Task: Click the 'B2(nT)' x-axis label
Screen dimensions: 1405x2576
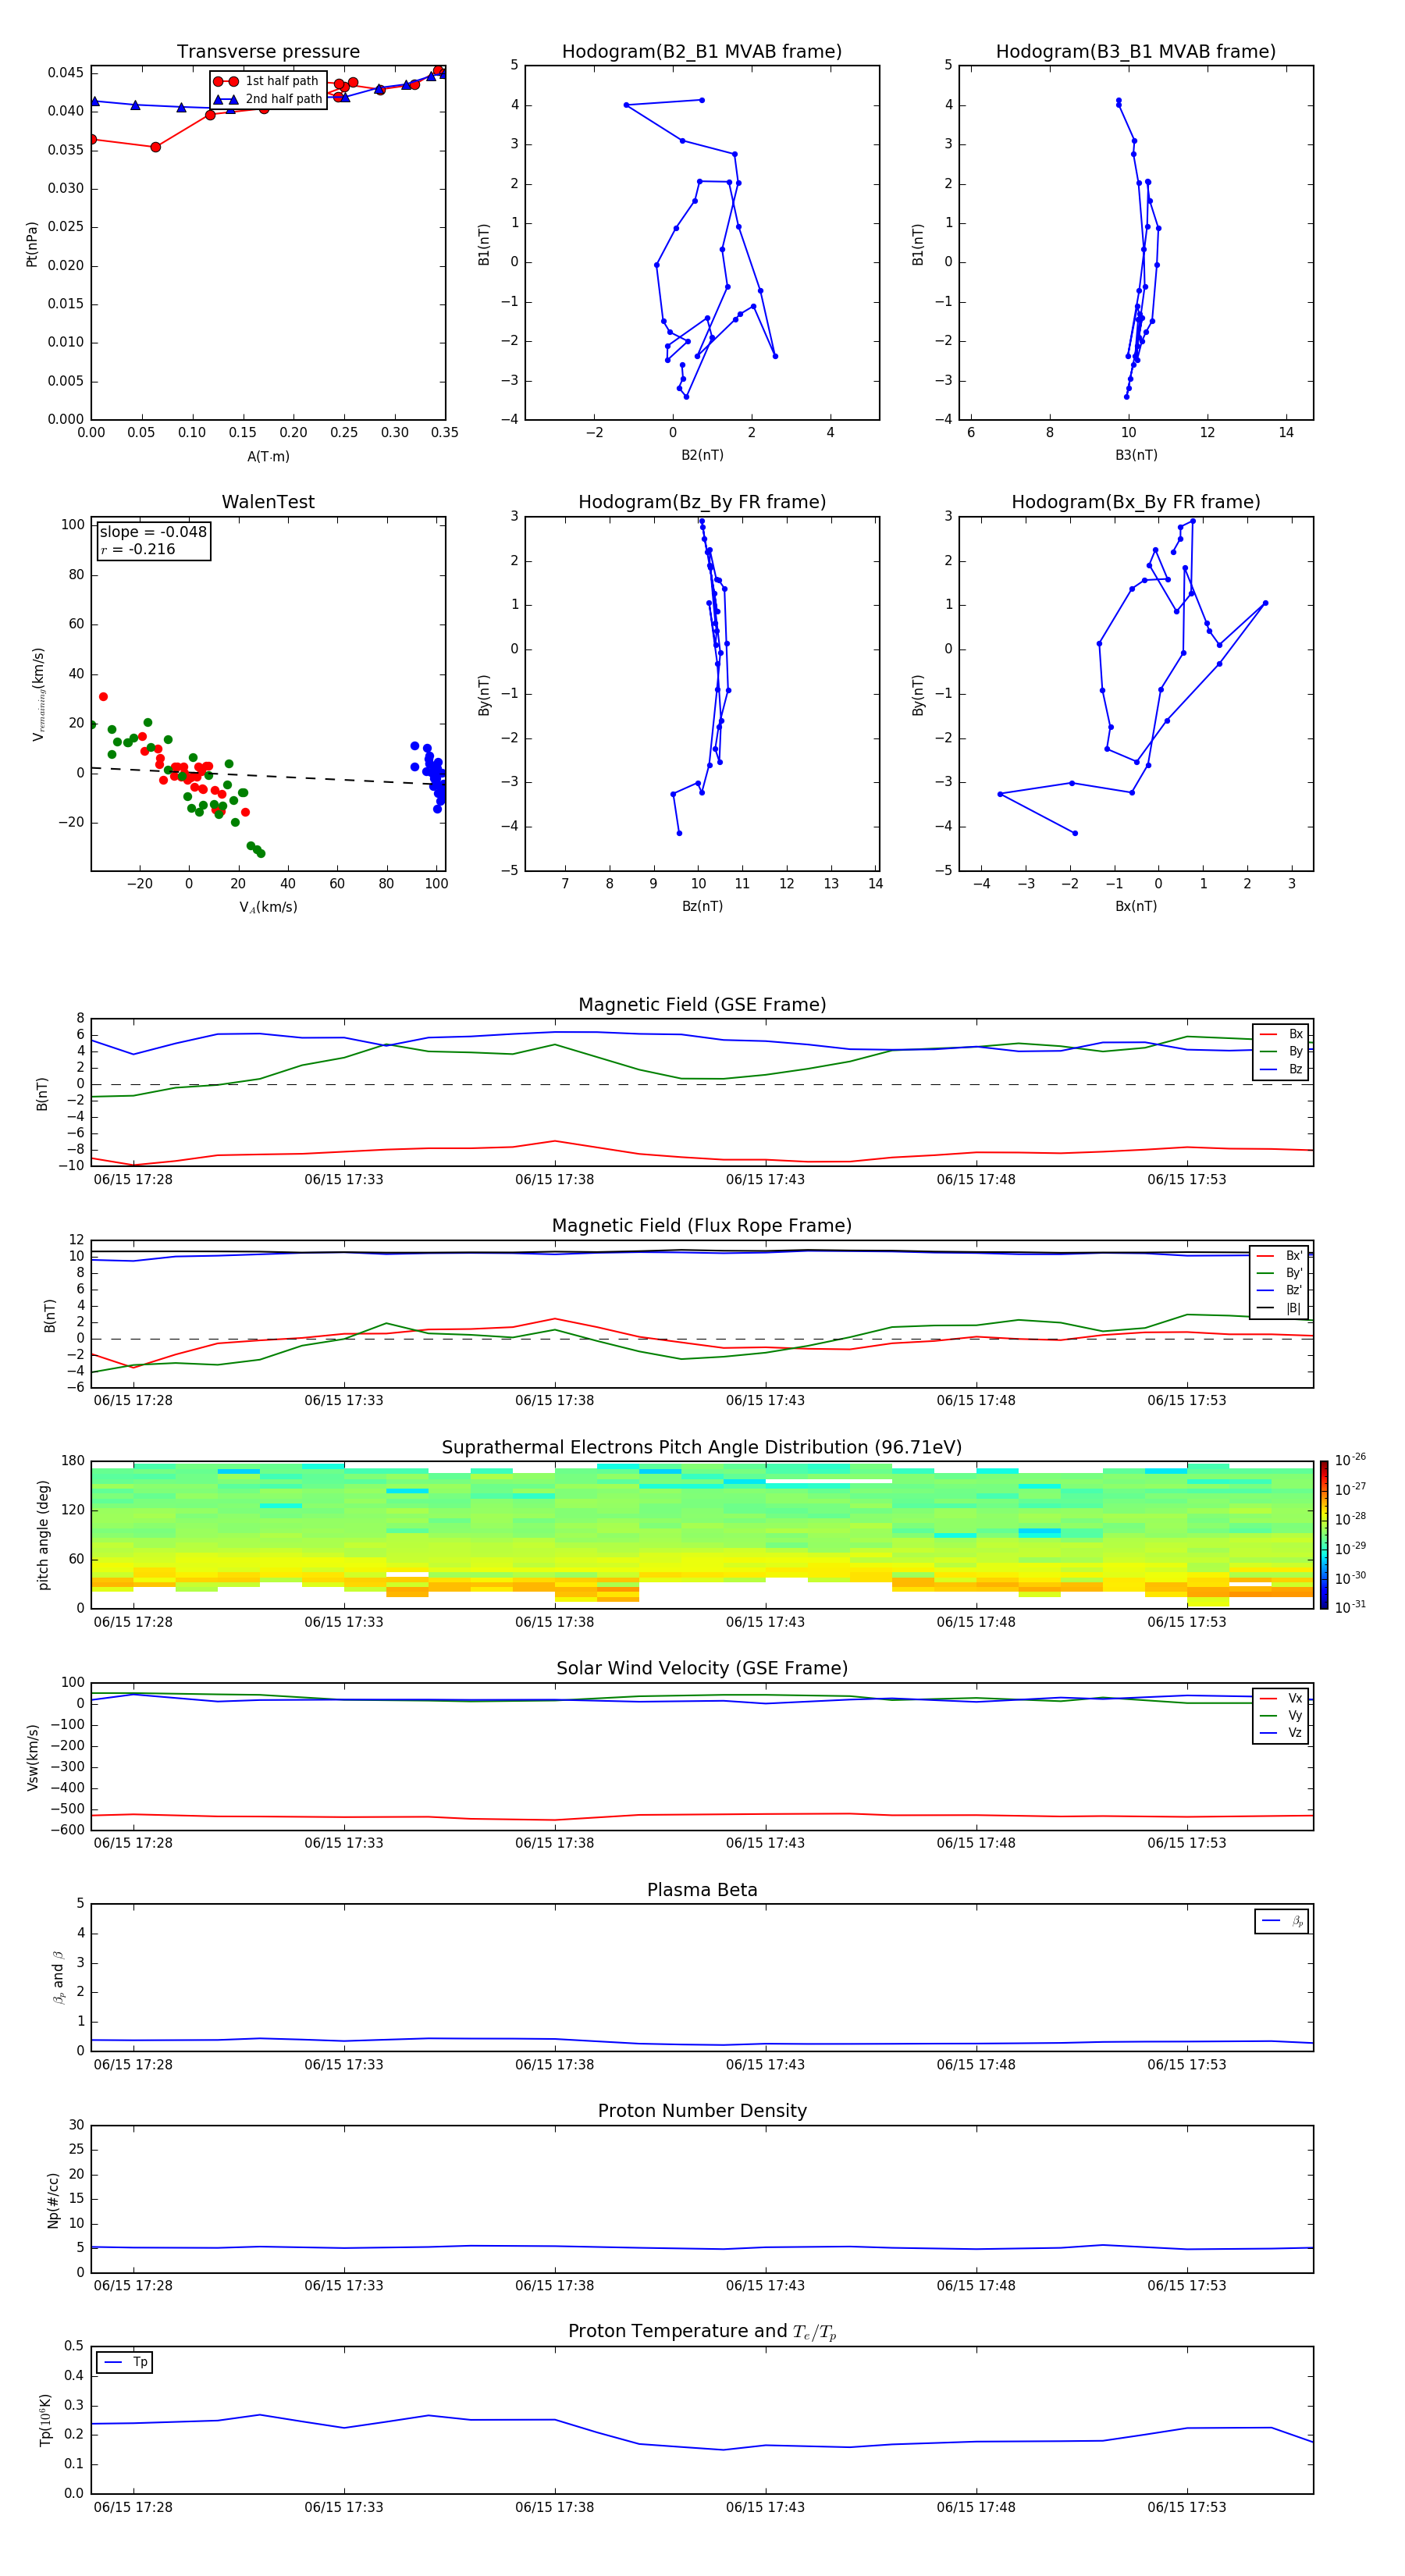Action: (702, 455)
